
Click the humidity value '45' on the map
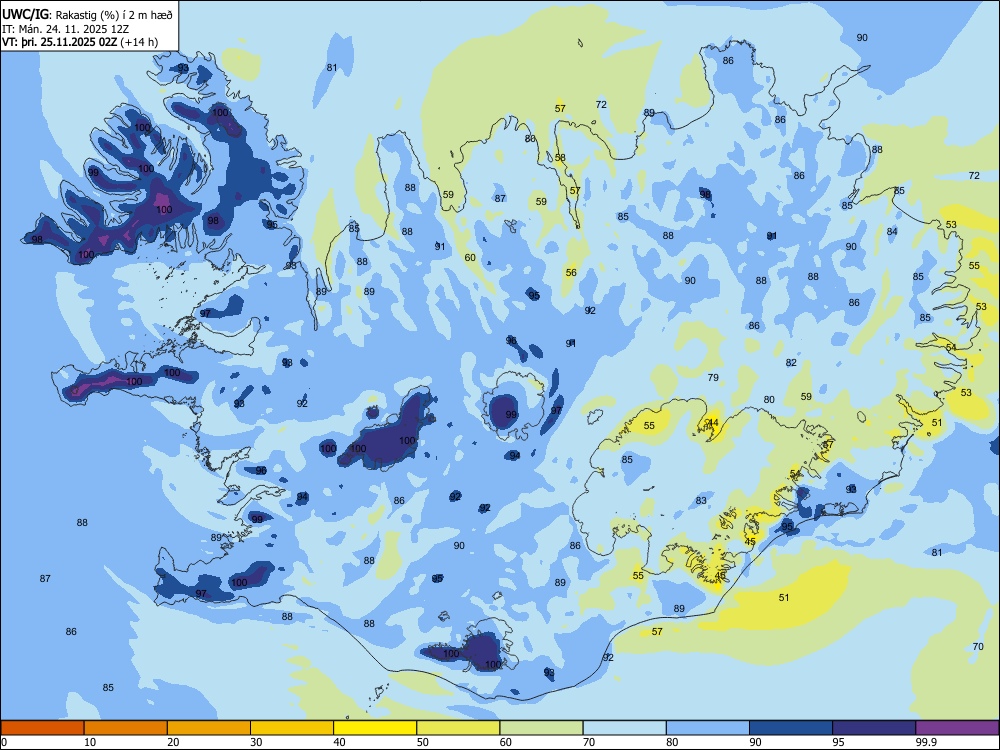pyautogui.click(x=750, y=541)
